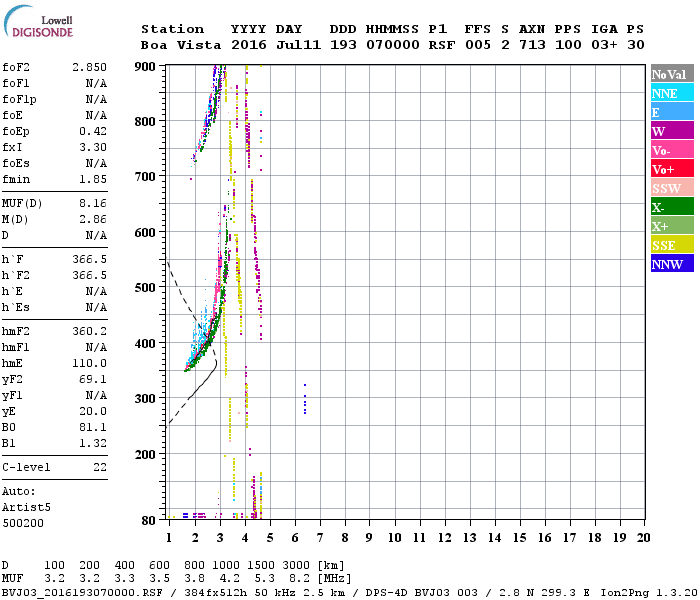Viewport: 700px width, 600px height.
Task: Click the 80 km height axis label
Action: pyautogui.click(x=149, y=521)
